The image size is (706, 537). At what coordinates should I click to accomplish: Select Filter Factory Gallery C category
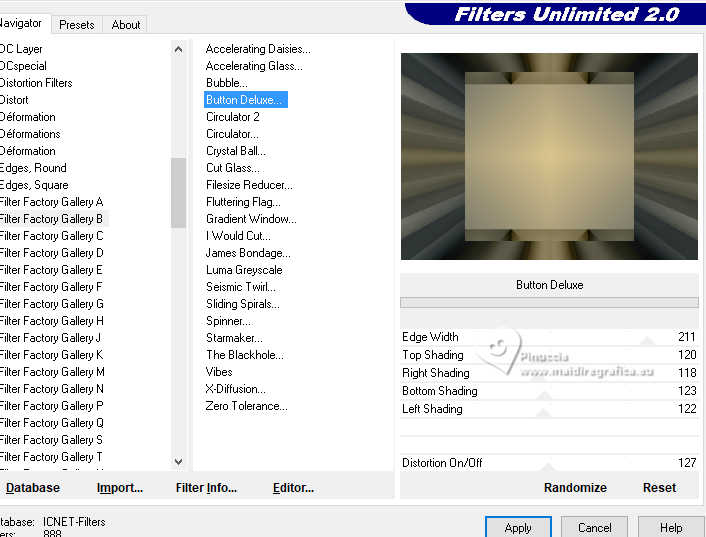(51, 236)
